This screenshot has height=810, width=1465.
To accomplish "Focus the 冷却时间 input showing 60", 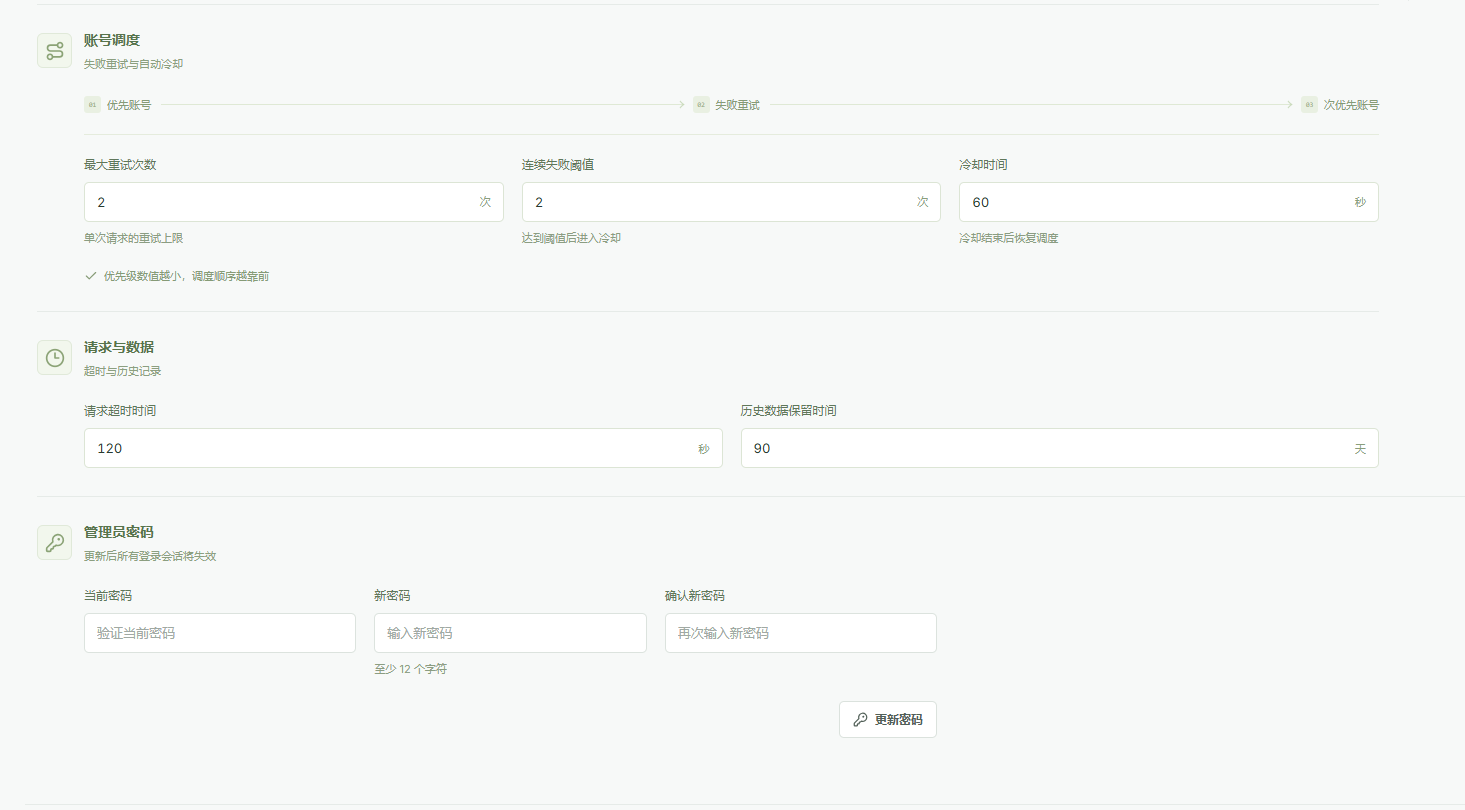I will coord(1169,202).
